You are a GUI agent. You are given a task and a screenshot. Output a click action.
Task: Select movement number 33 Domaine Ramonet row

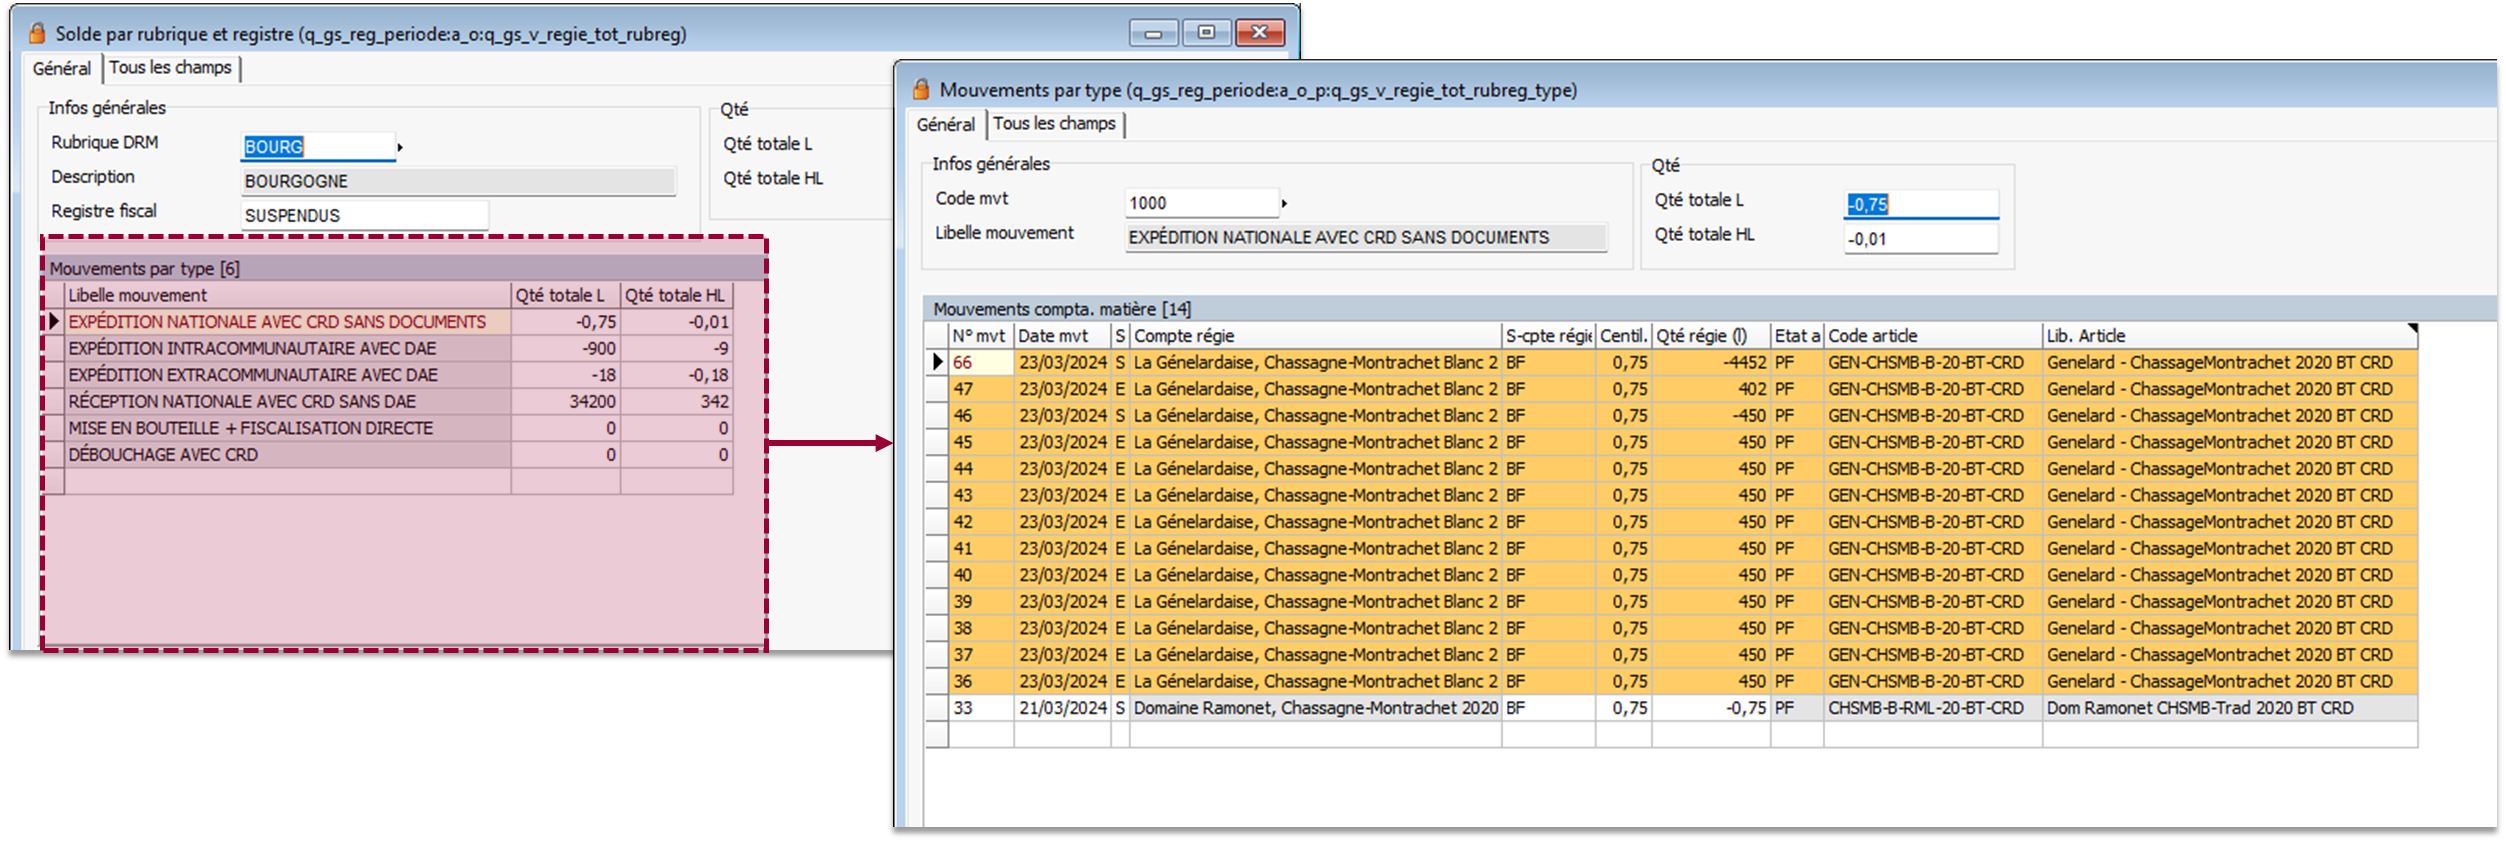click(1315, 708)
